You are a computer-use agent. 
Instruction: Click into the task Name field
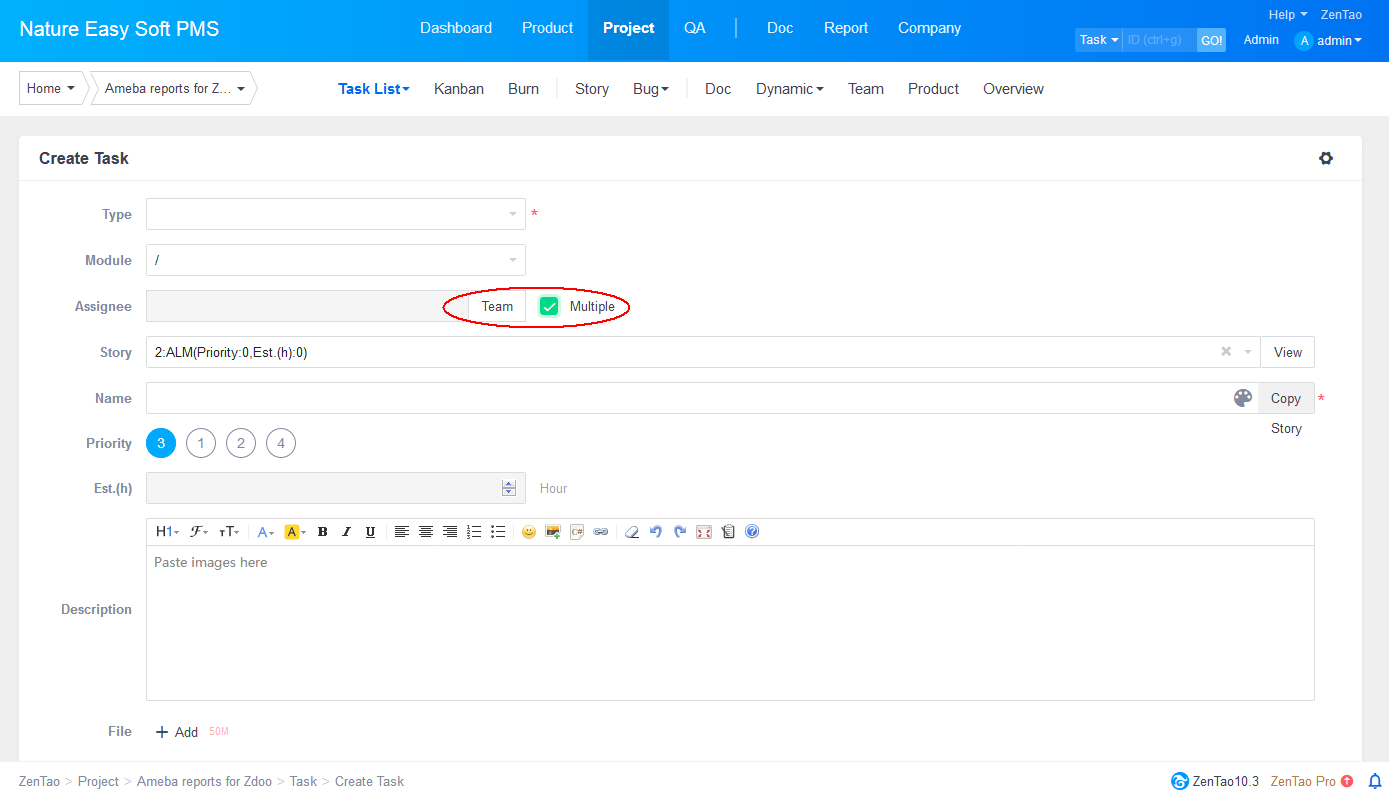click(x=688, y=398)
